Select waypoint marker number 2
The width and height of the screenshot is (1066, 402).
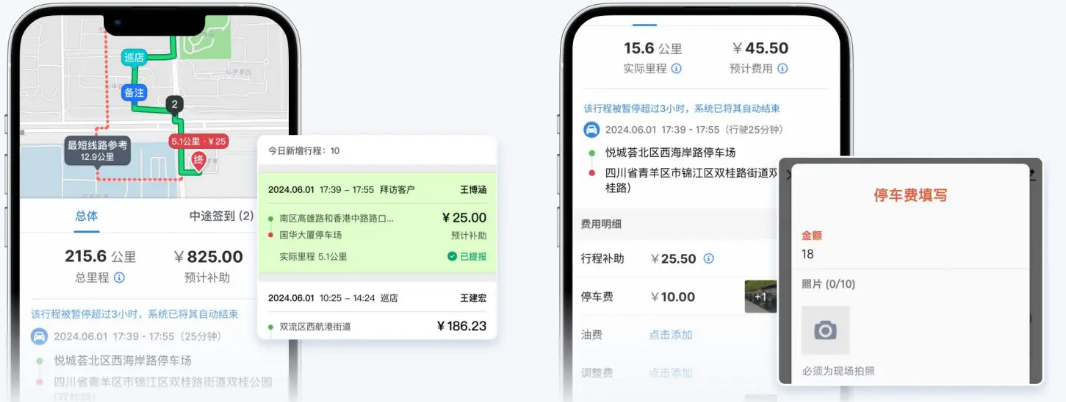[x=175, y=104]
